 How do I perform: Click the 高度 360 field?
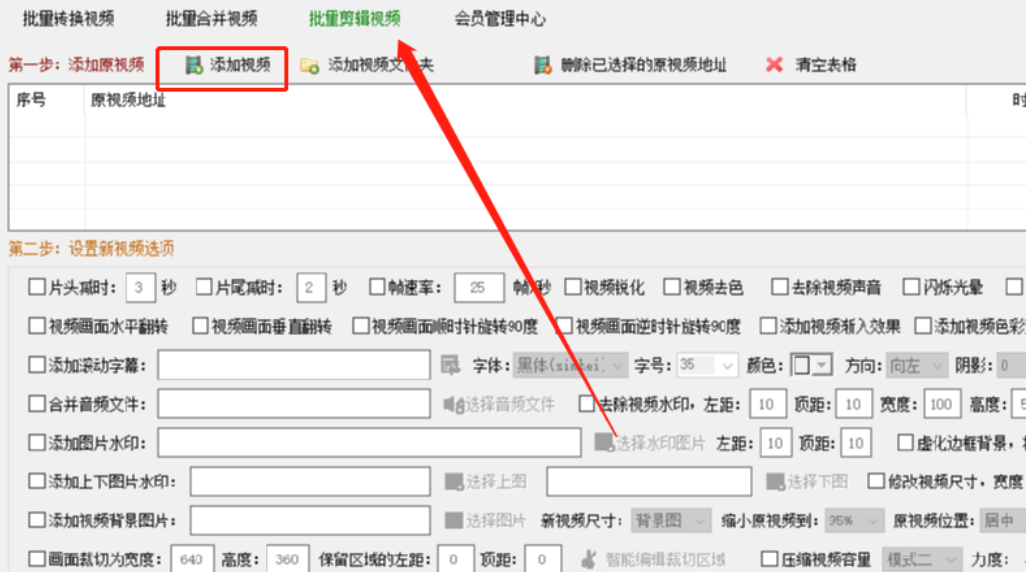coord(287,559)
